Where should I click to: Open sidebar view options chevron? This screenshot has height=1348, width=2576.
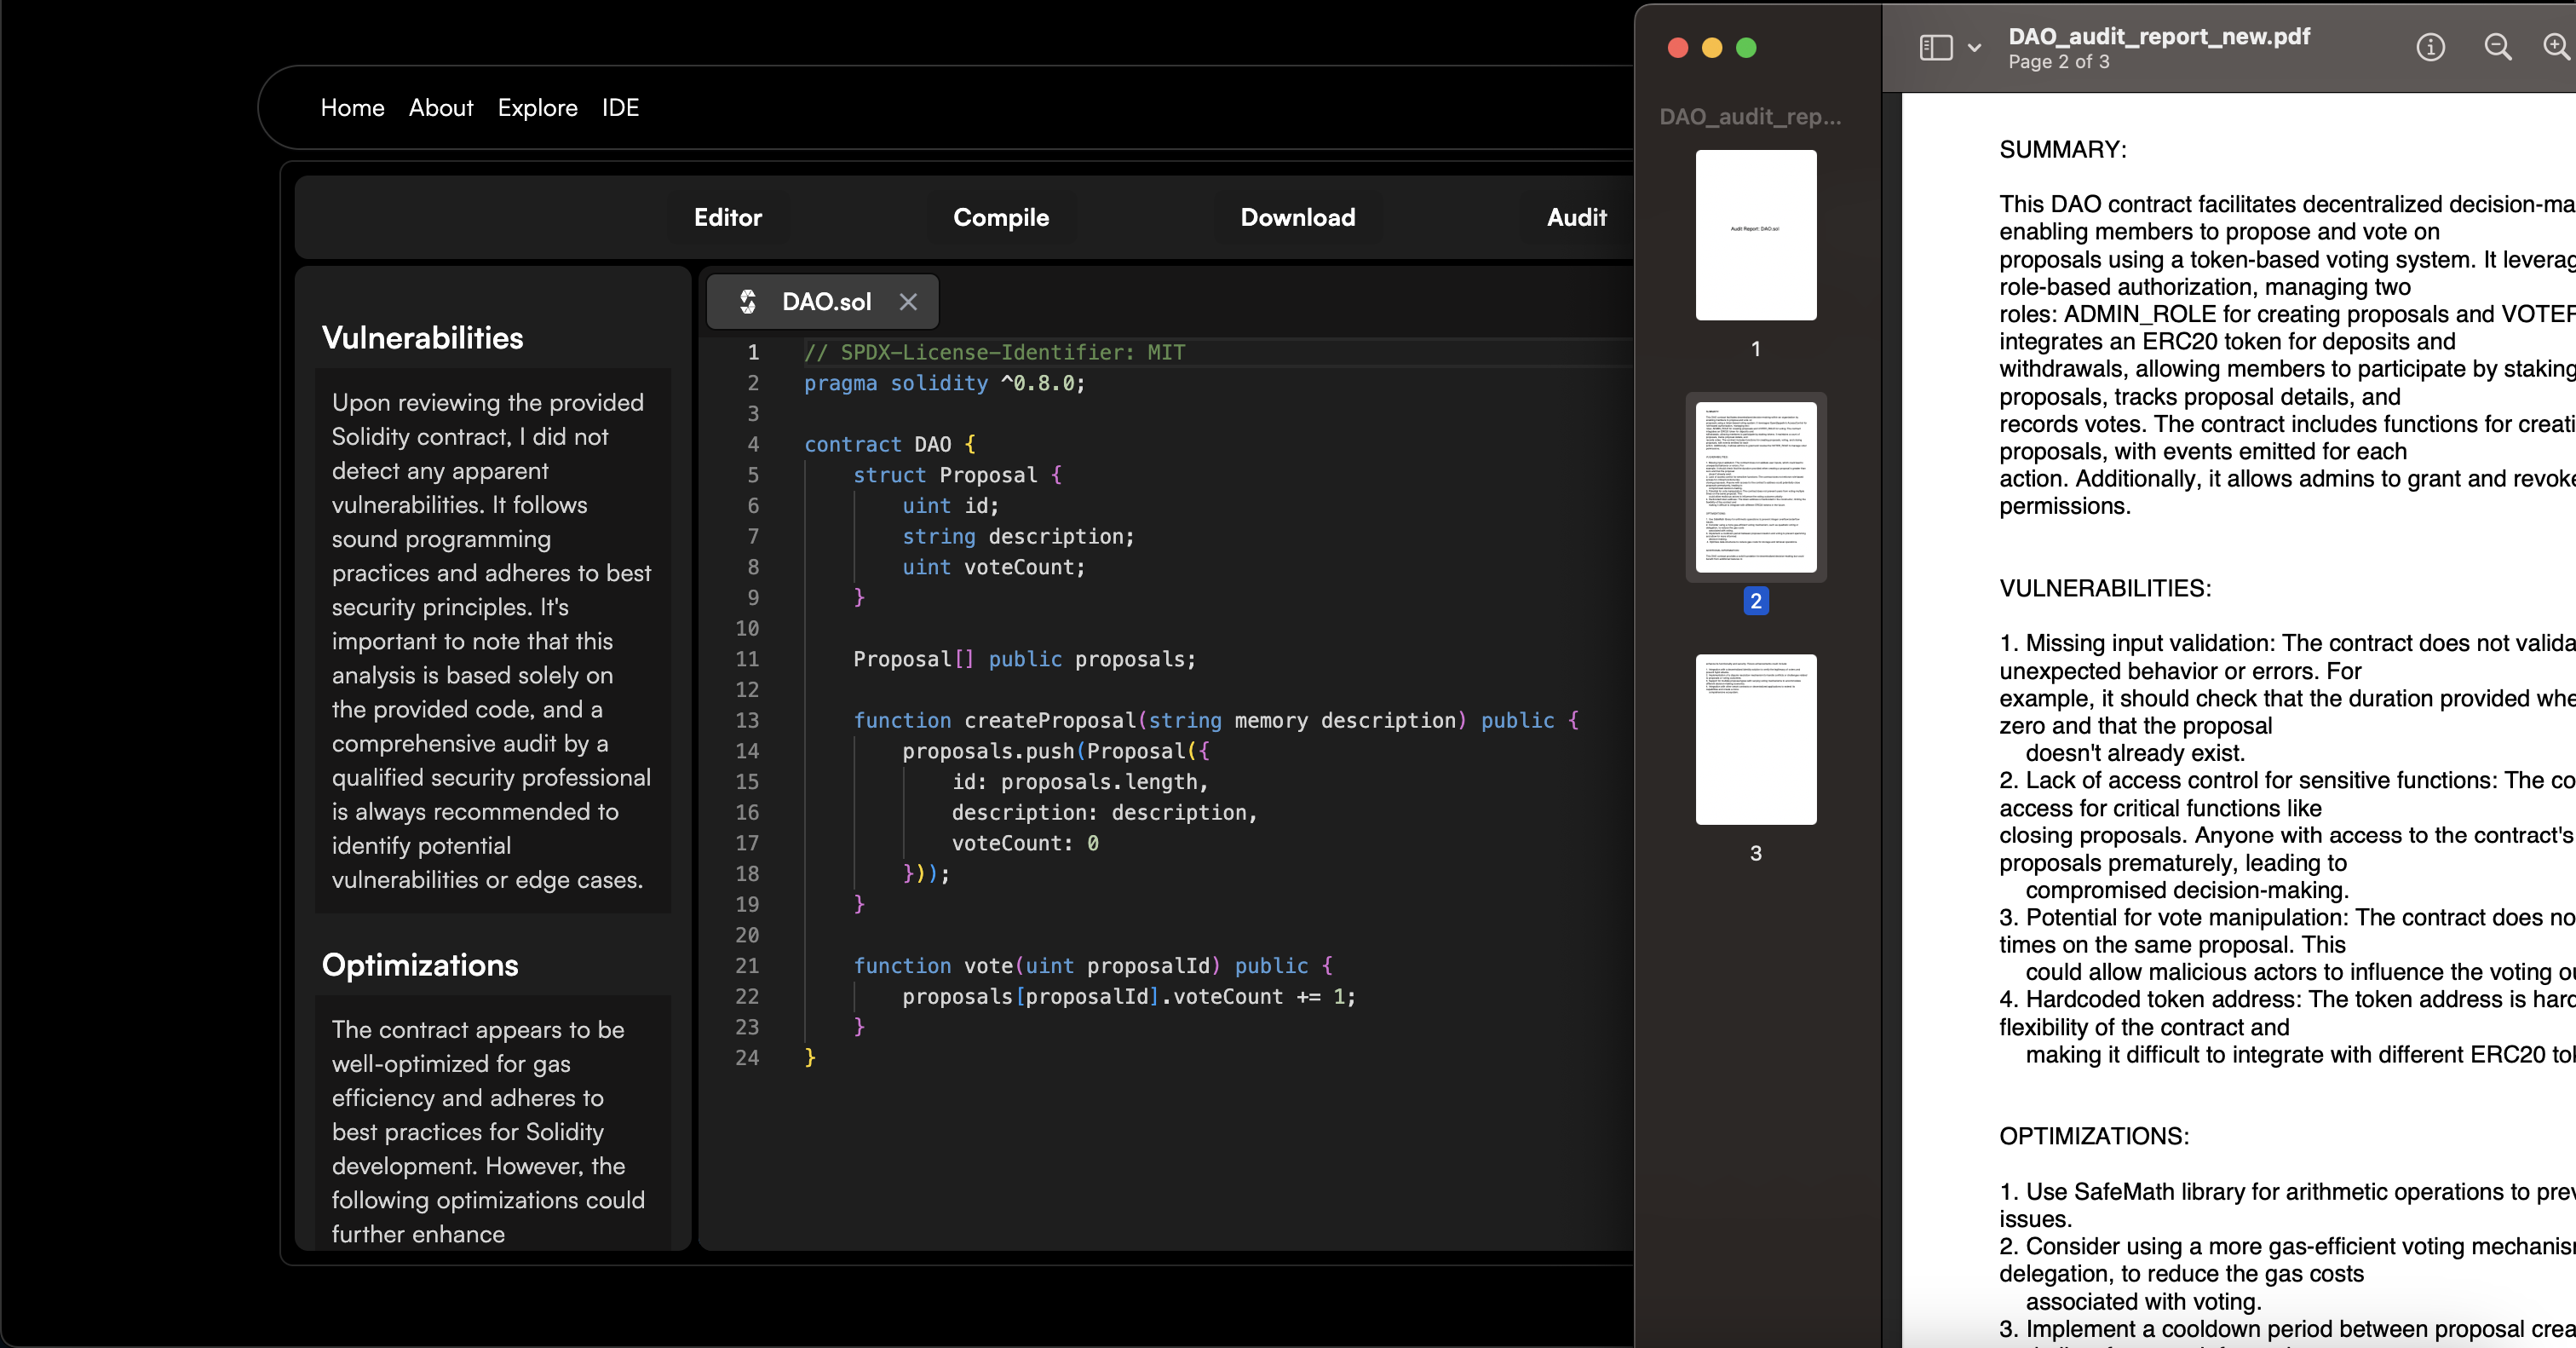(x=1974, y=47)
